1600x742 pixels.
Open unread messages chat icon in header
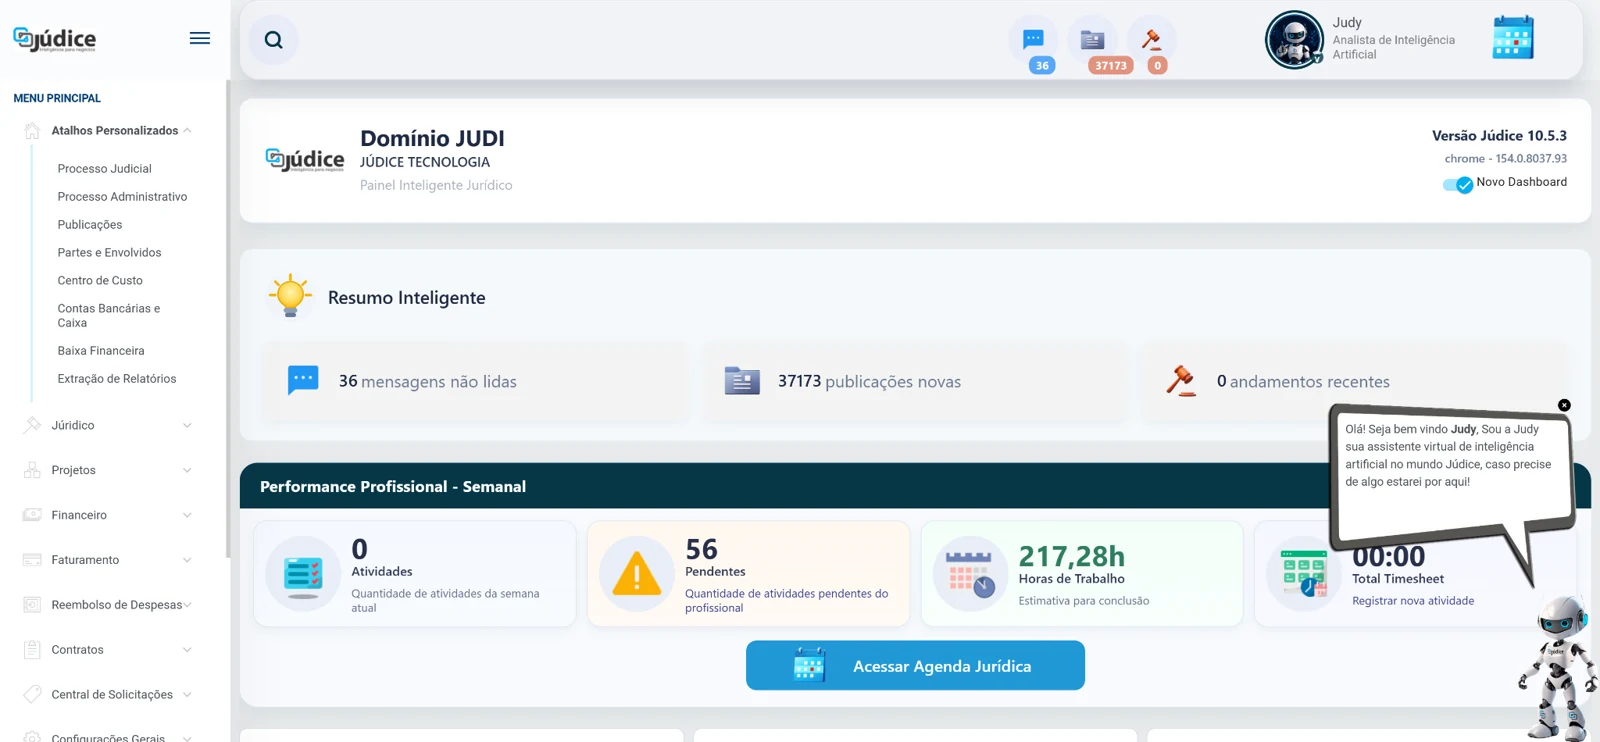(x=1033, y=40)
